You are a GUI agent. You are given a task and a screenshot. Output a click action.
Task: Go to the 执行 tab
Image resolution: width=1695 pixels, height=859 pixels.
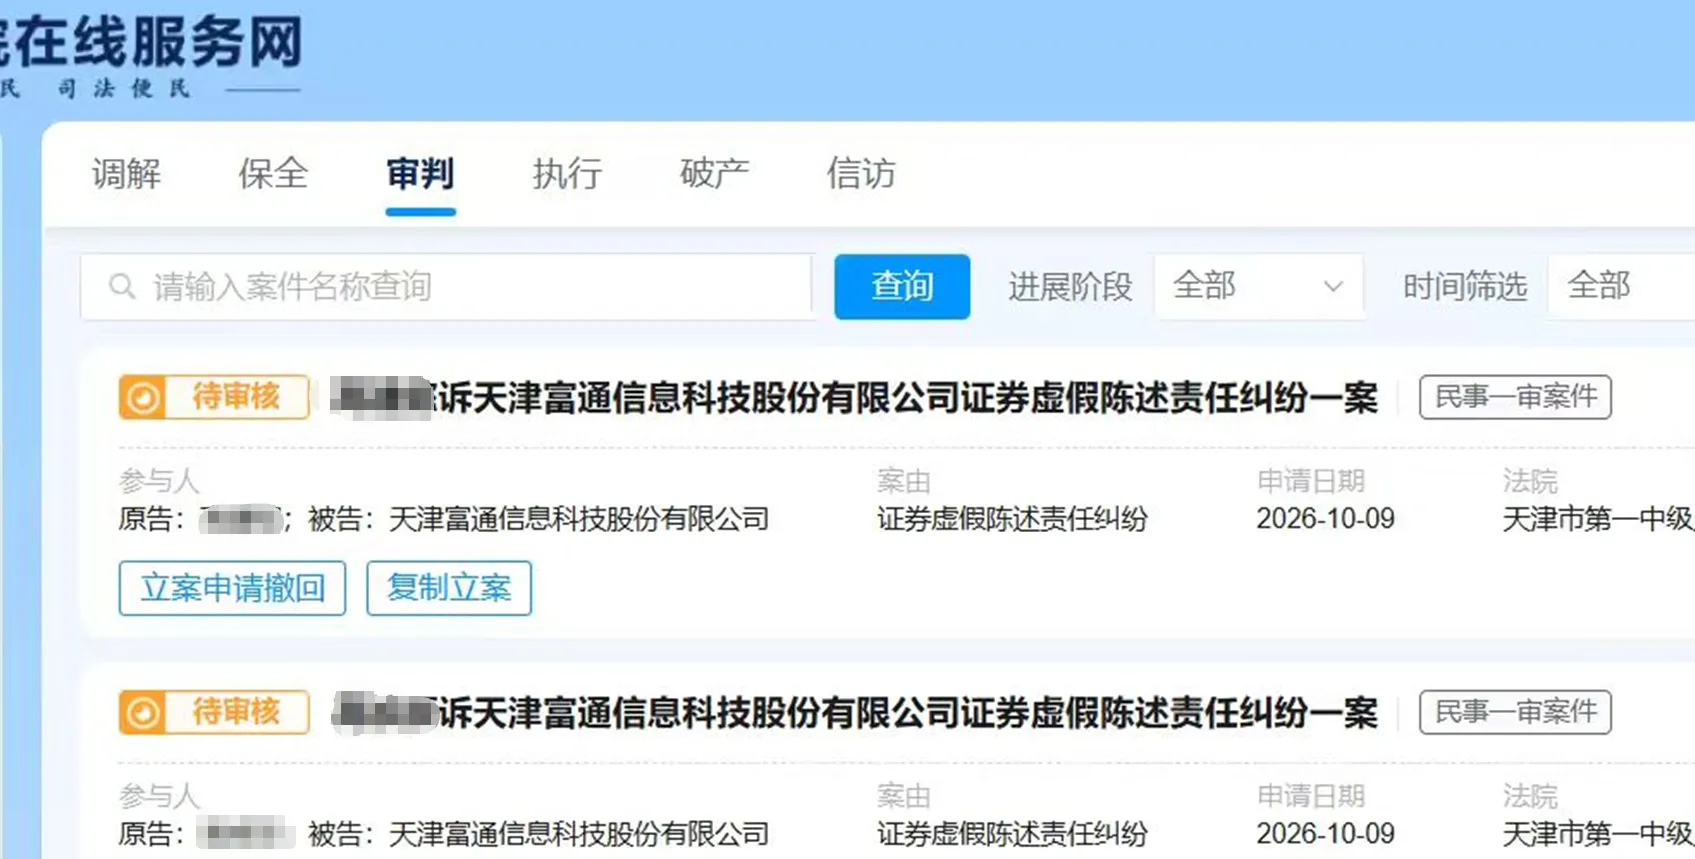[x=567, y=174]
